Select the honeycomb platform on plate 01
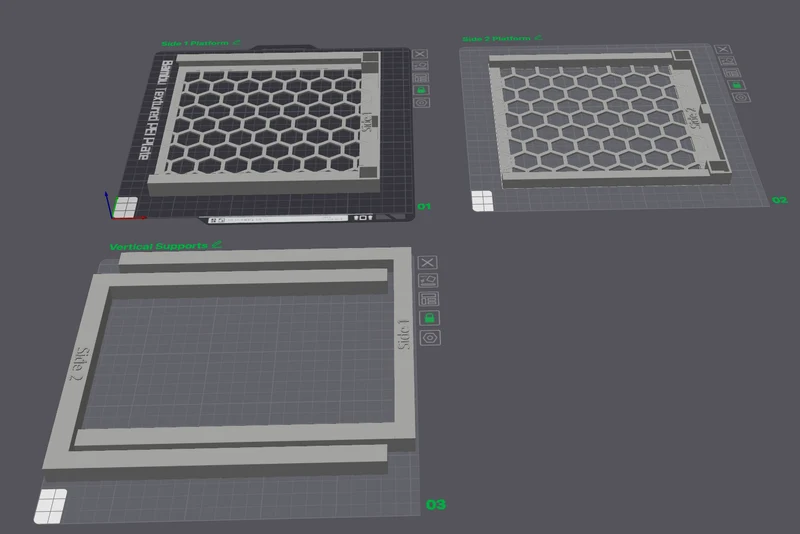800x534 pixels. (x=265, y=121)
